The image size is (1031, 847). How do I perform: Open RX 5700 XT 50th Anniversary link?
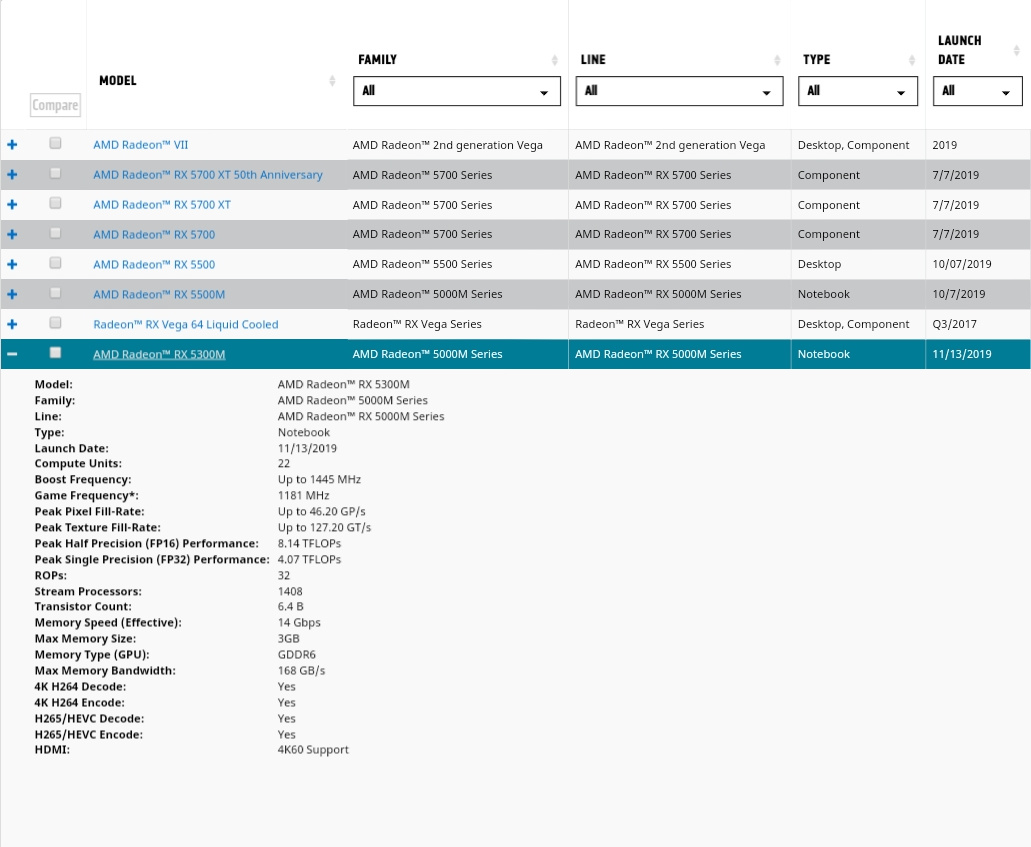[x=208, y=175]
